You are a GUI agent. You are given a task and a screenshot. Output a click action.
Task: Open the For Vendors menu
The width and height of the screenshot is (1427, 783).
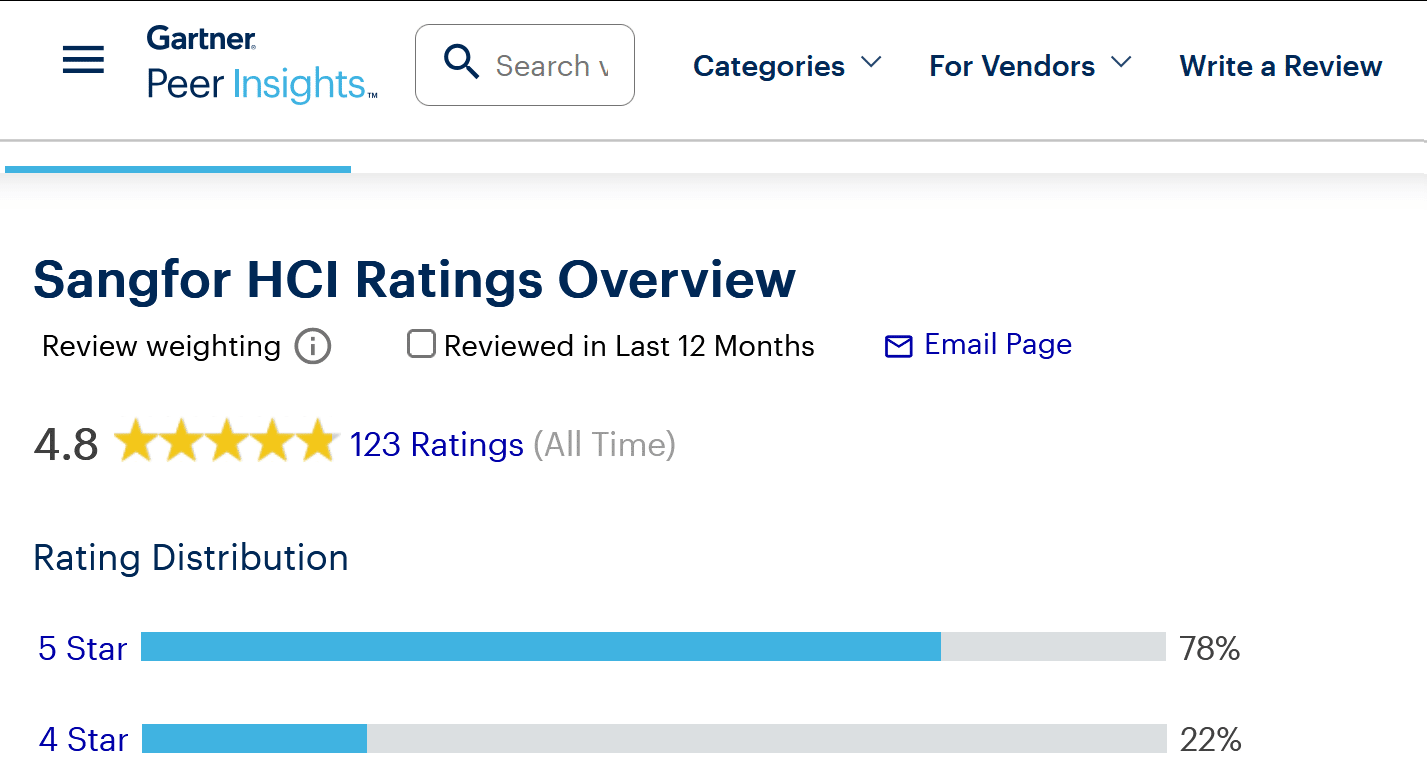click(1011, 66)
